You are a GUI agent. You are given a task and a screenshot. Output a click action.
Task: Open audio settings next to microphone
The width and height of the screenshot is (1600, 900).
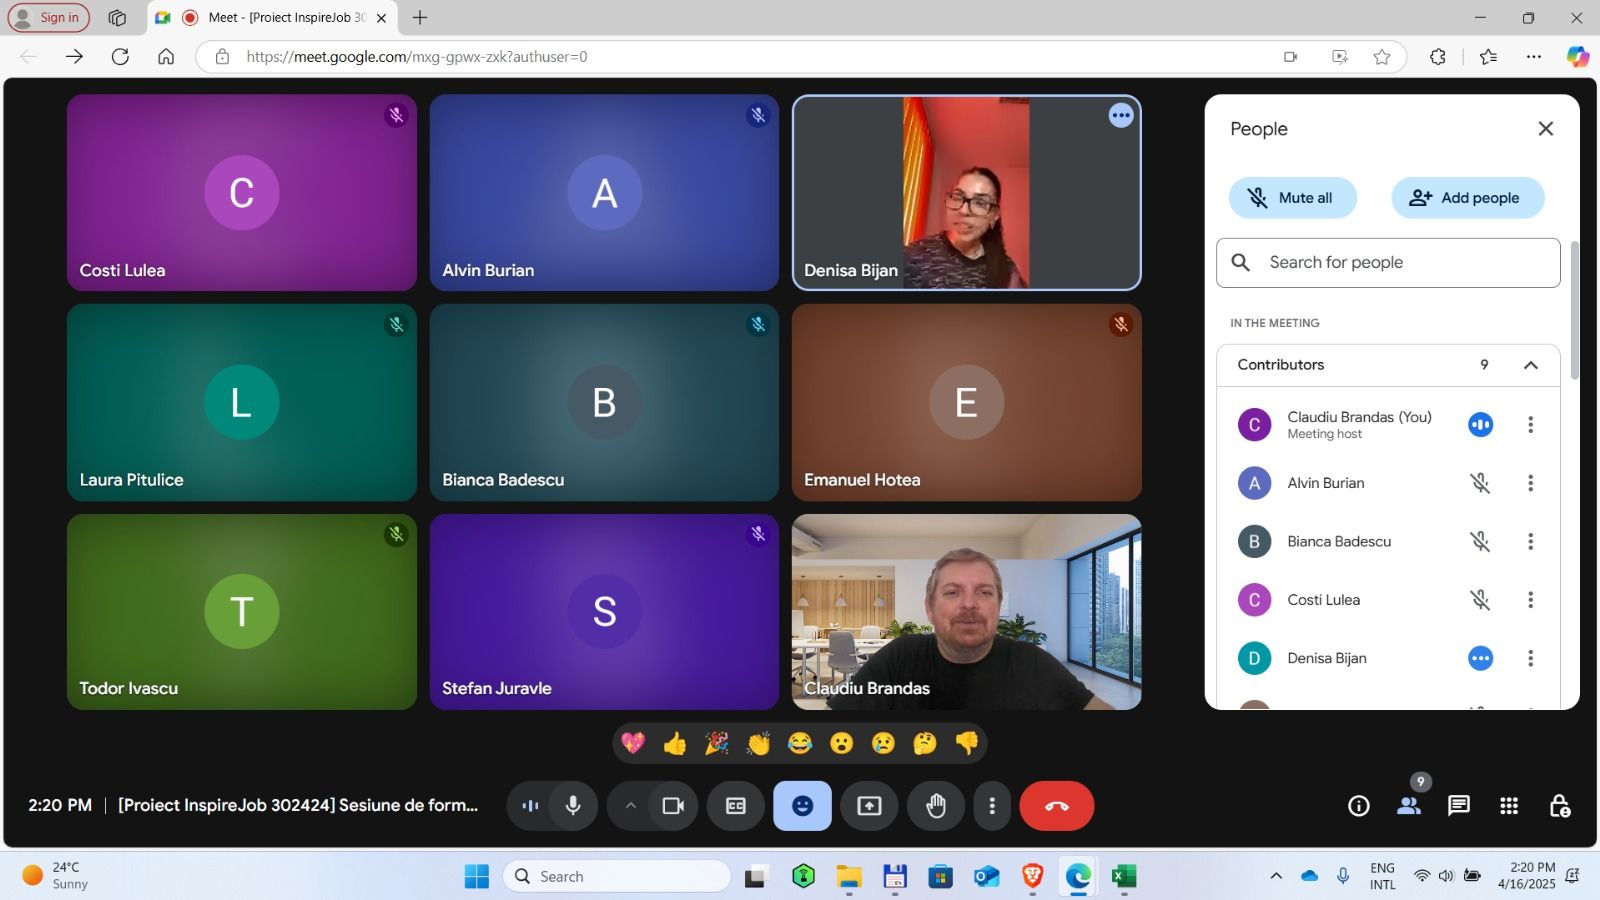(x=530, y=806)
